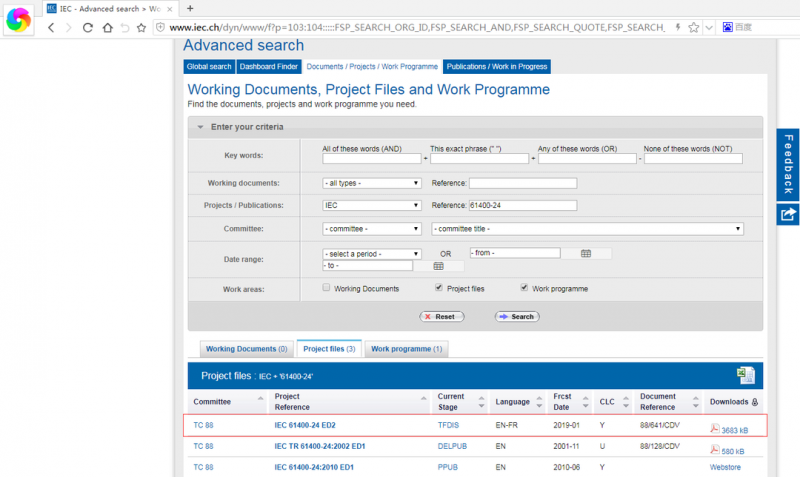800x477 pixels.
Task: Open the 'to' date calendar picker
Action: pos(438,266)
